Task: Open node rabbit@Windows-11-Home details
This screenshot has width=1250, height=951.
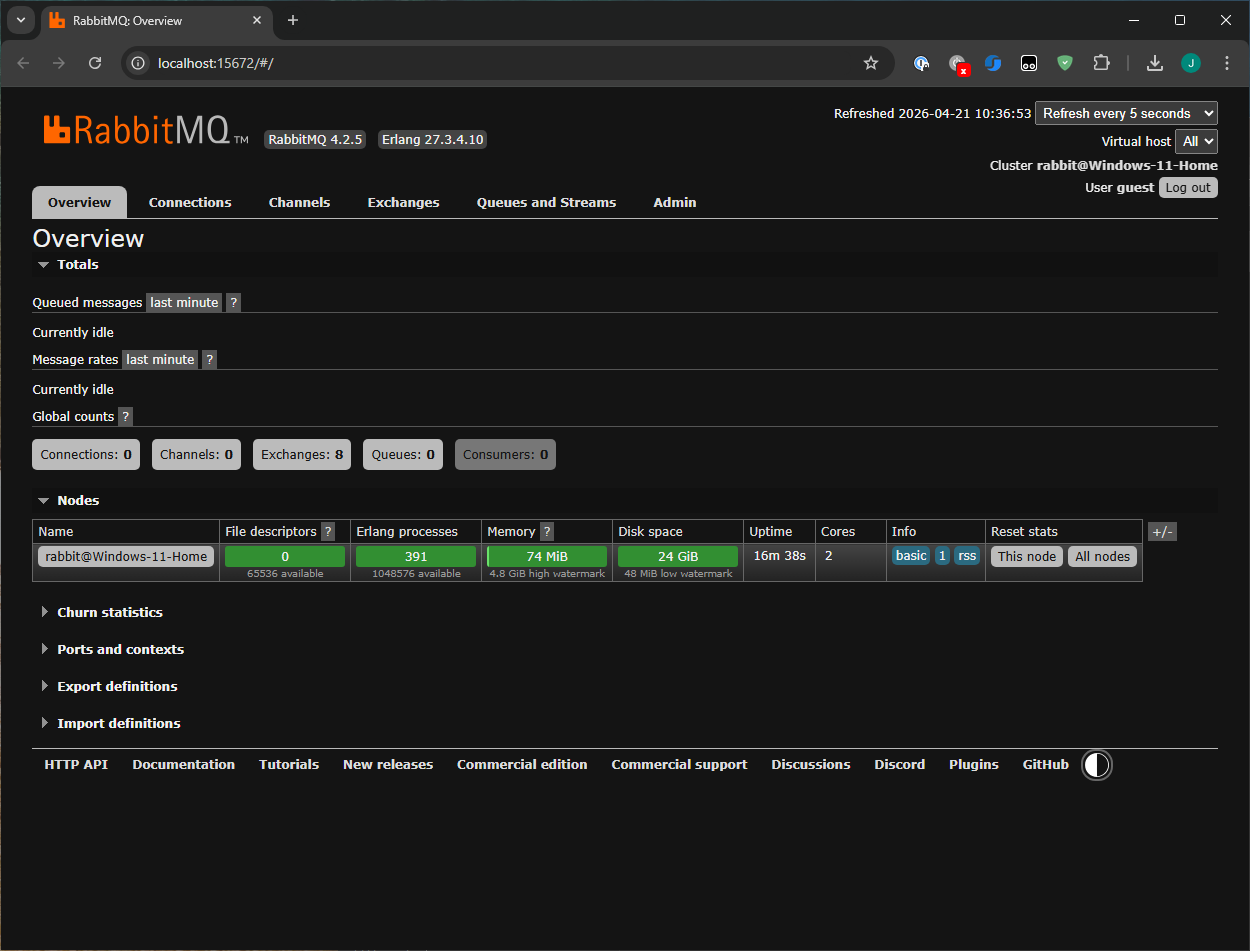Action: 126,556
